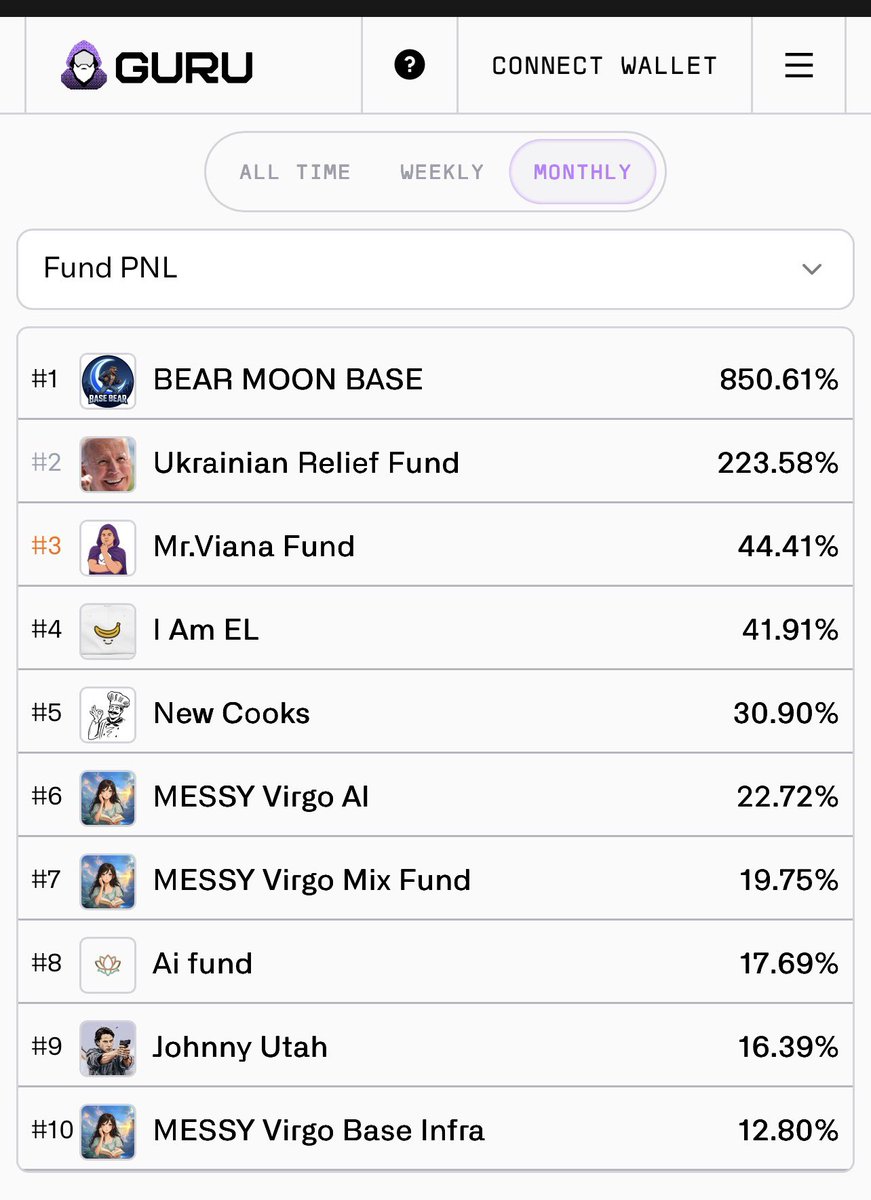Click the banana icon for I Am EL

tap(108, 631)
